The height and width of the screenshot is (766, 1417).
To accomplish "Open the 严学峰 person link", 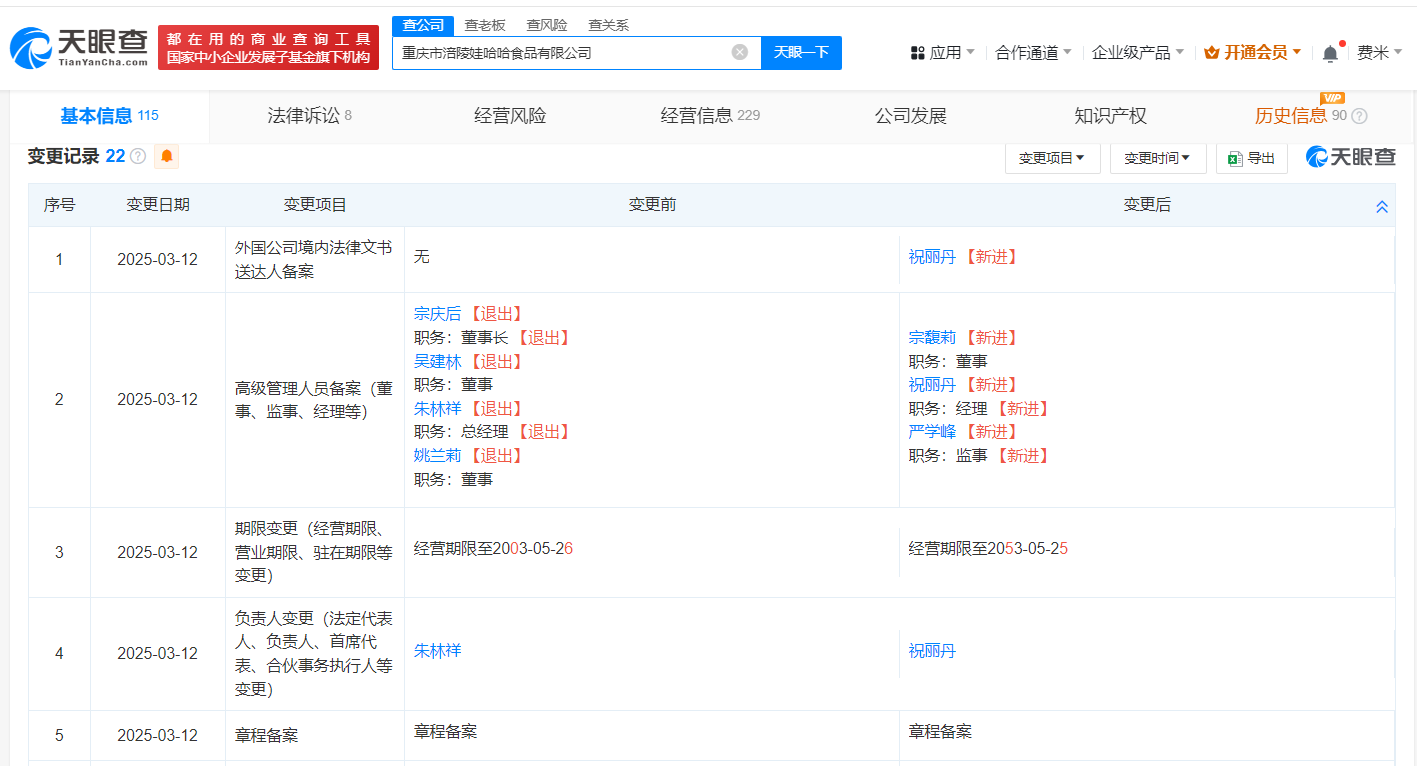I will pyautogui.click(x=932, y=432).
